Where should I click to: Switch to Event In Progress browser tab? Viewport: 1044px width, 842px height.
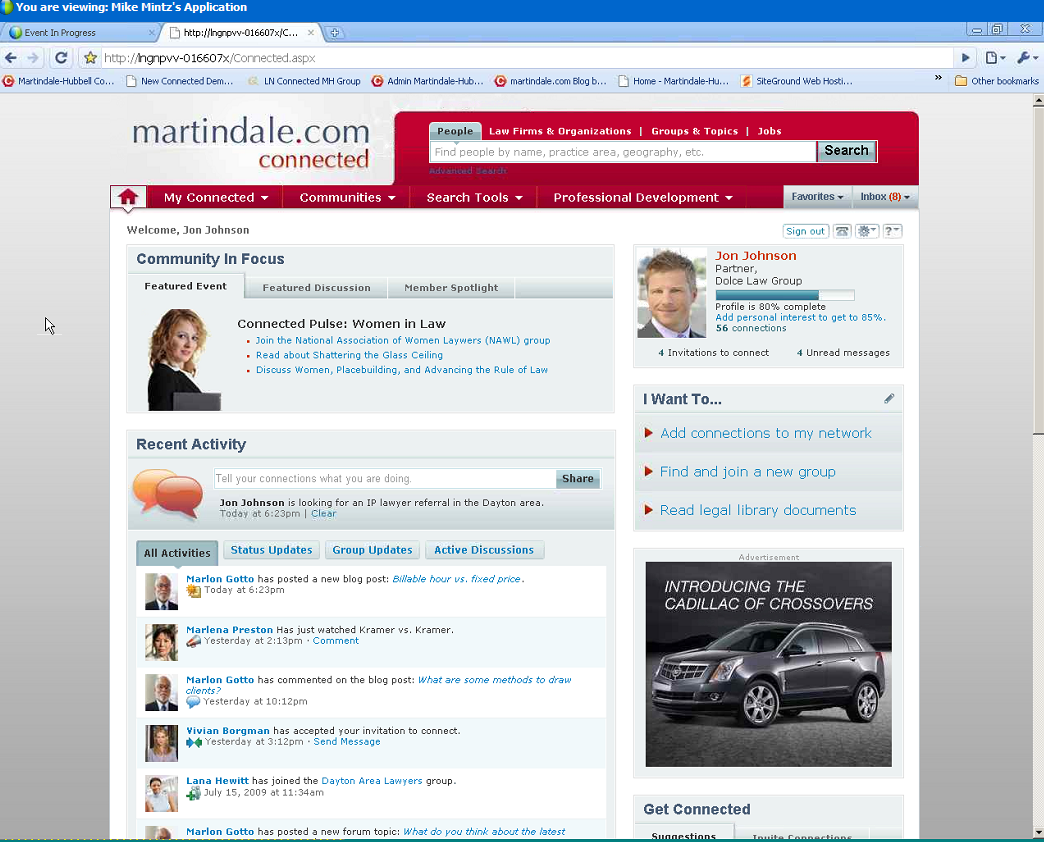[x=79, y=33]
